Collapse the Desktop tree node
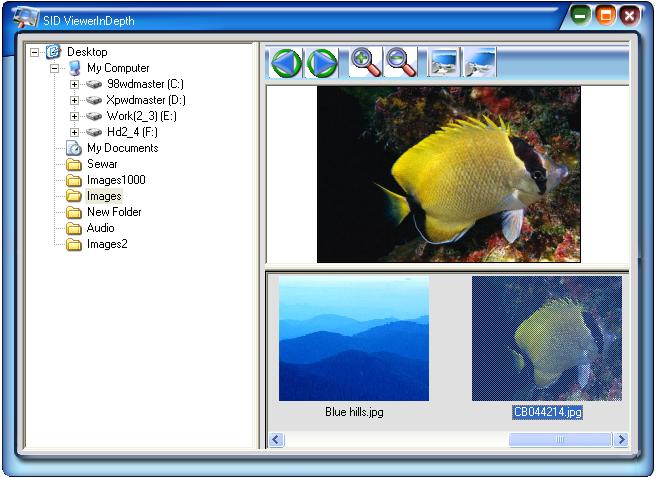Screen dimensions: 656x478 click(x=35, y=52)
